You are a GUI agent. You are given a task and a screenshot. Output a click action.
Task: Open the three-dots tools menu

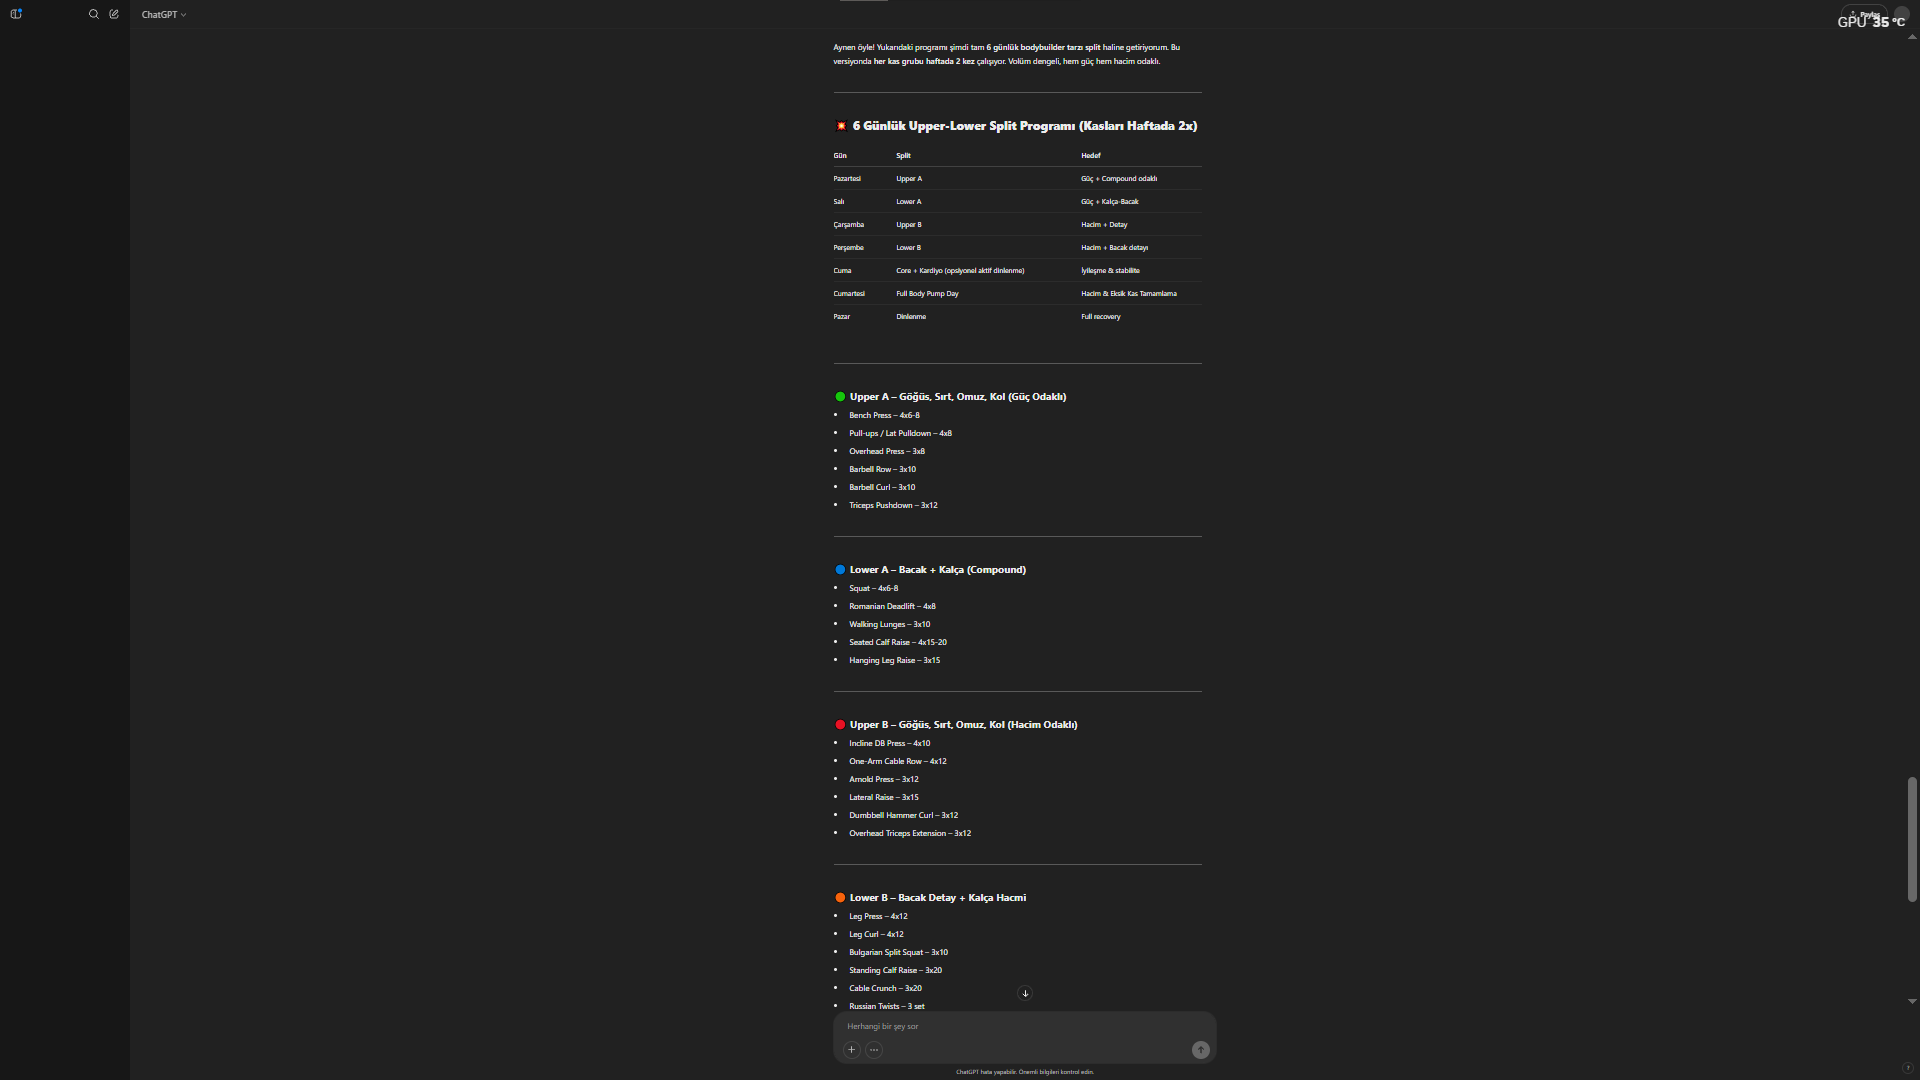coord(874,1050)
